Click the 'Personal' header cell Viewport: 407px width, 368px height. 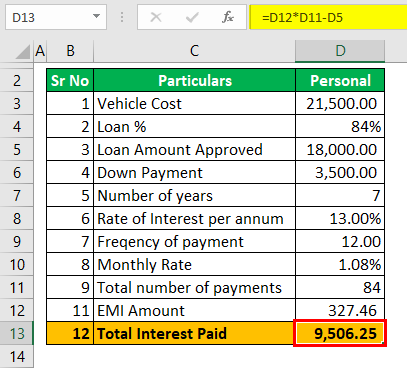340,80
